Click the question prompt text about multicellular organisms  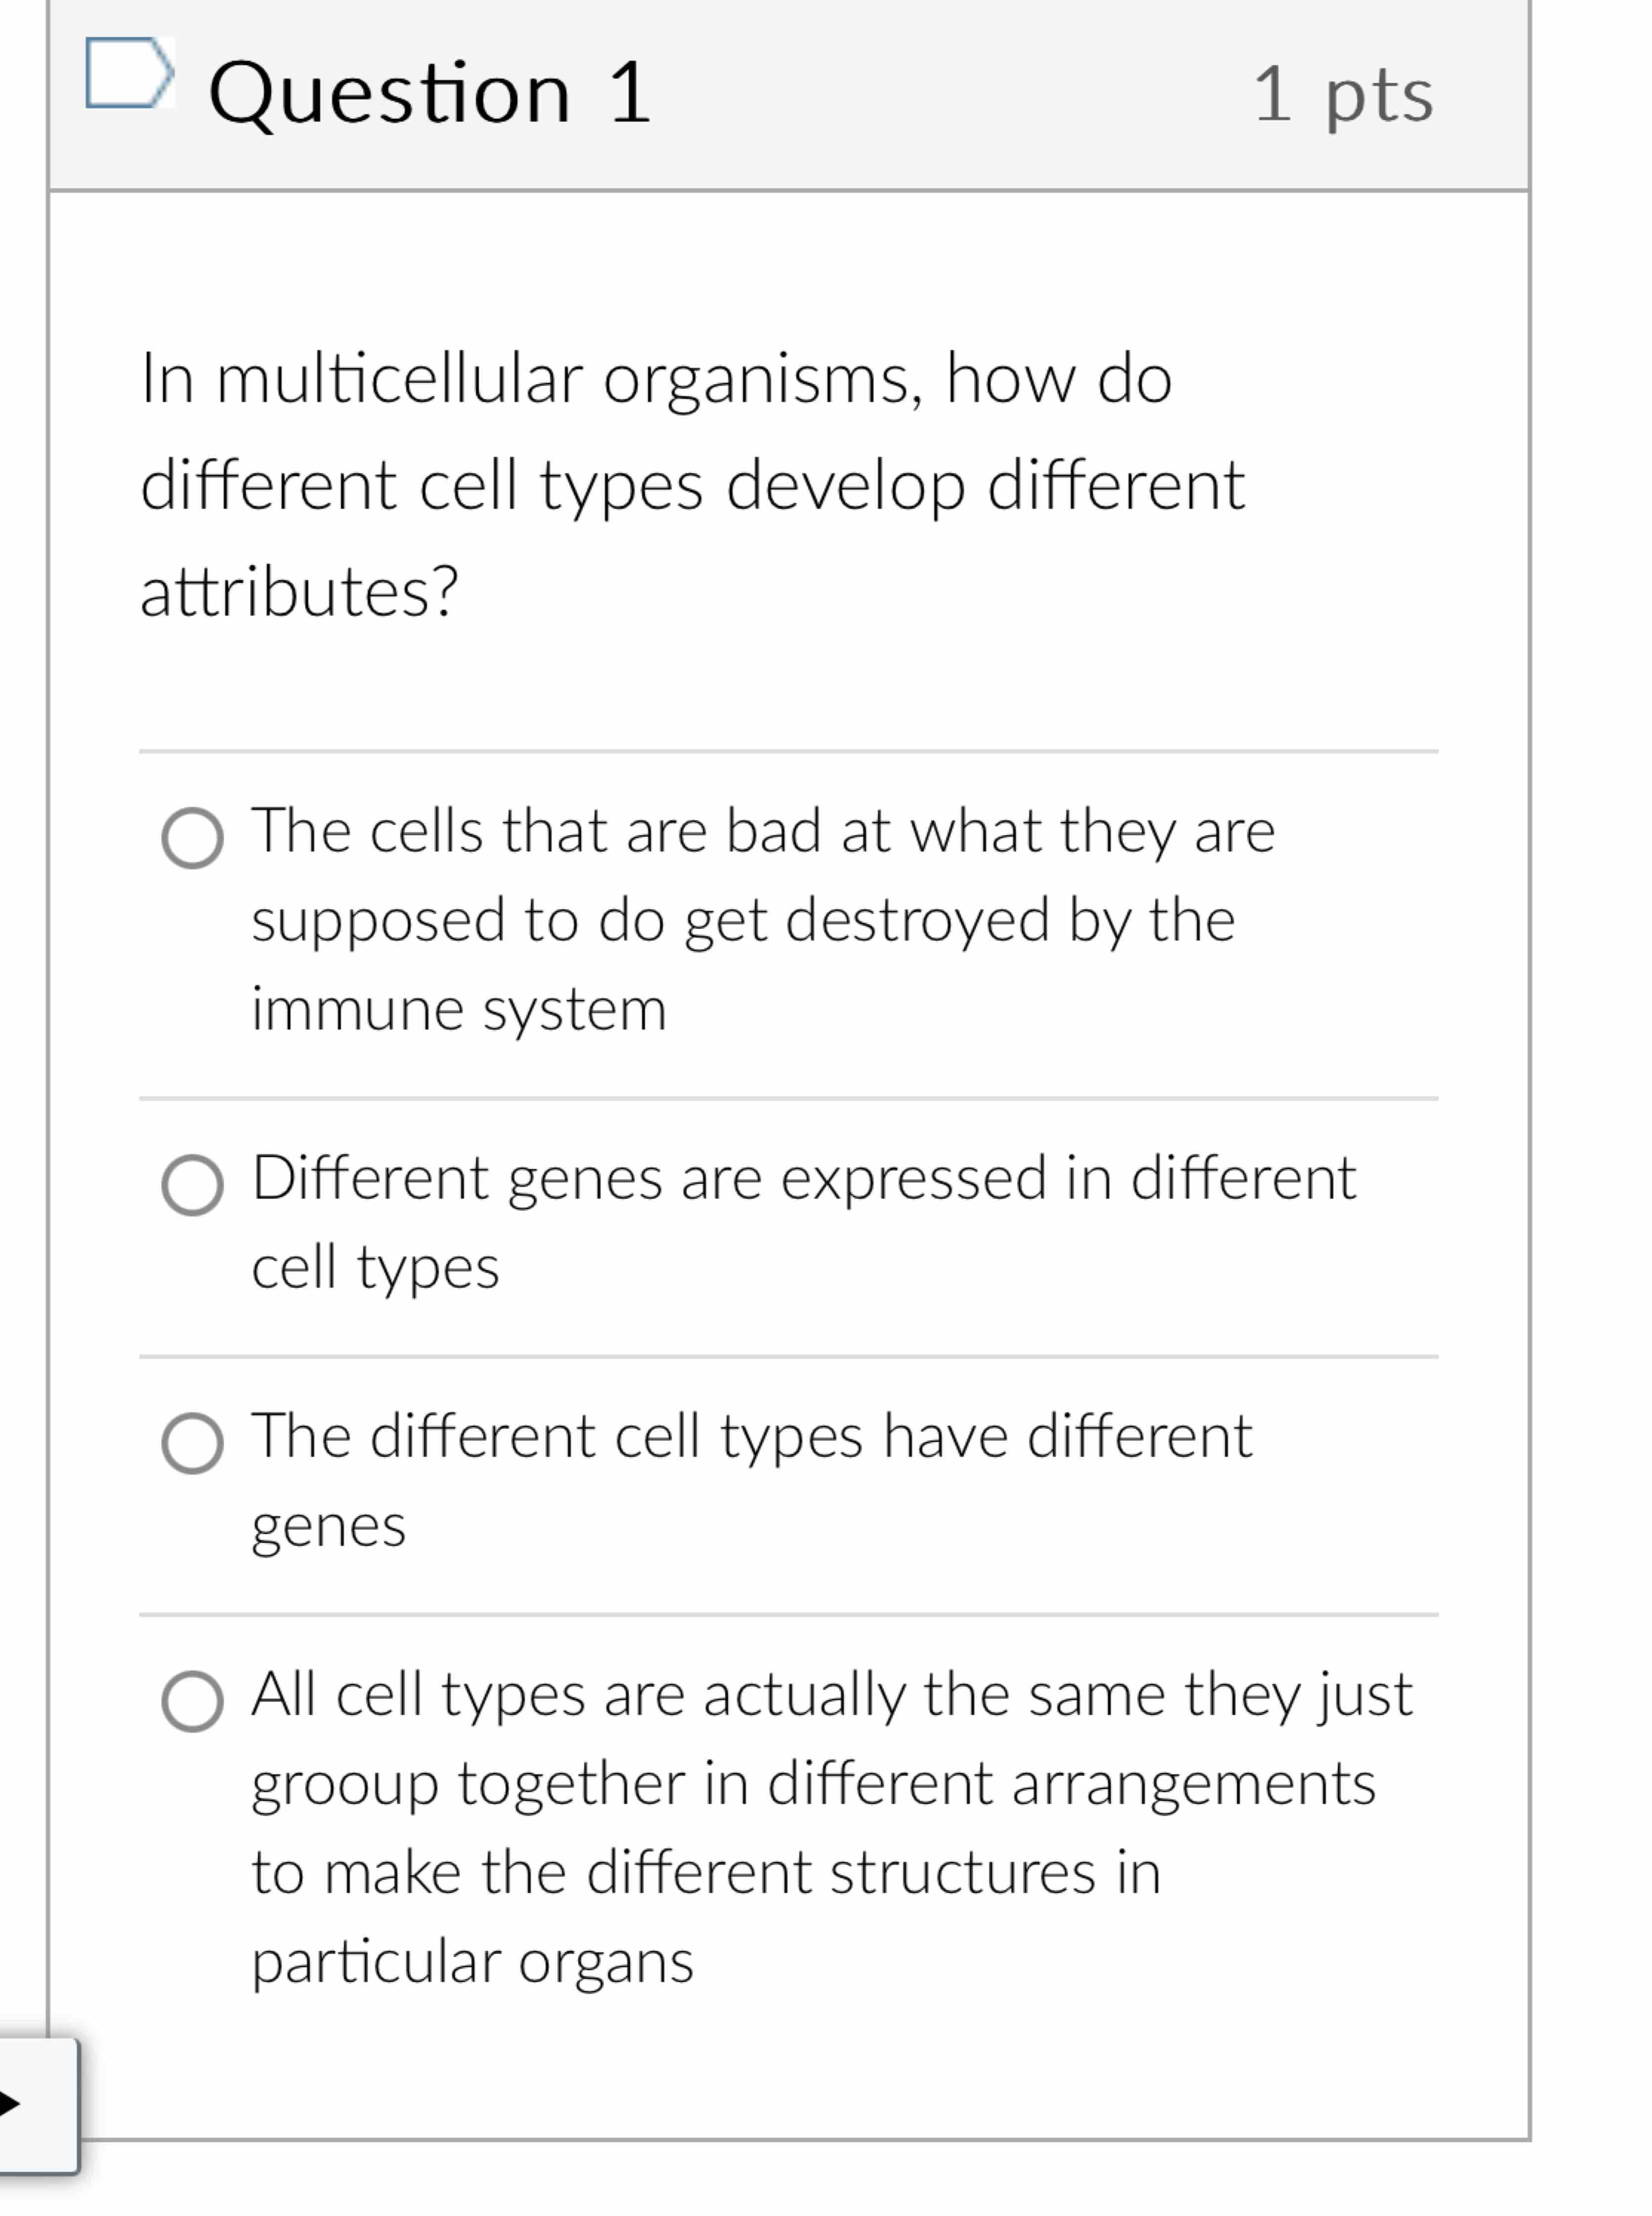(x=690, y=480)
